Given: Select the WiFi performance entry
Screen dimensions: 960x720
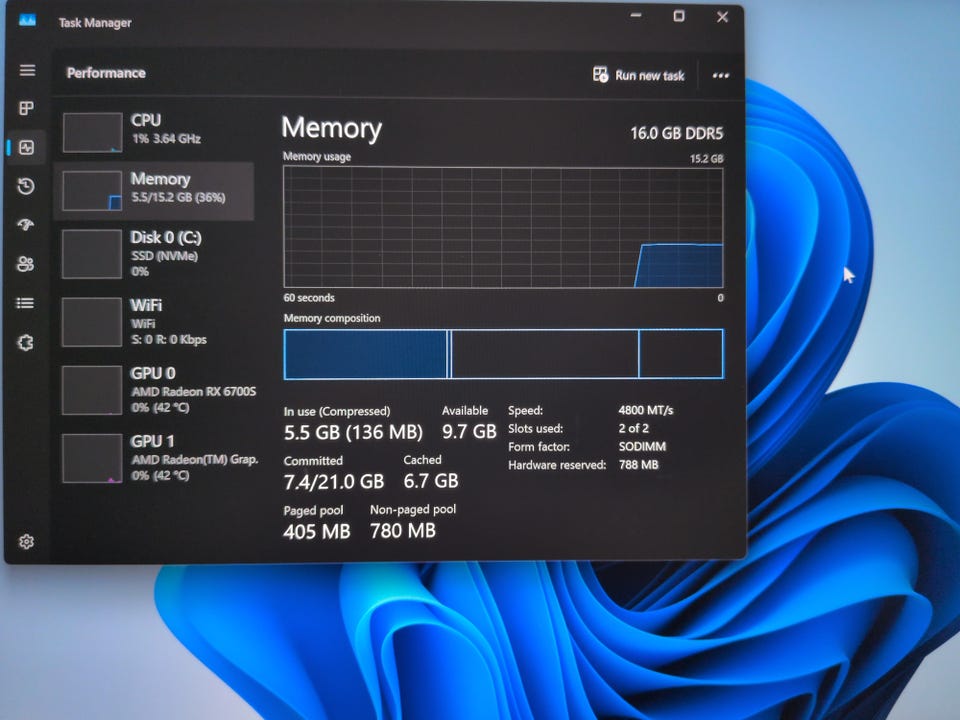Looking at the screenshot, I should 154,322.
